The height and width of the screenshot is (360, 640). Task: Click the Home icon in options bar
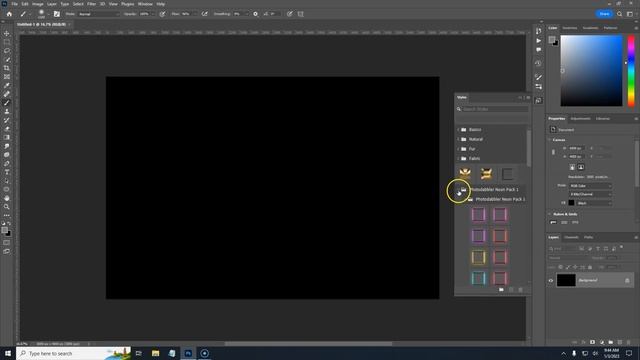tap(9, 14)
